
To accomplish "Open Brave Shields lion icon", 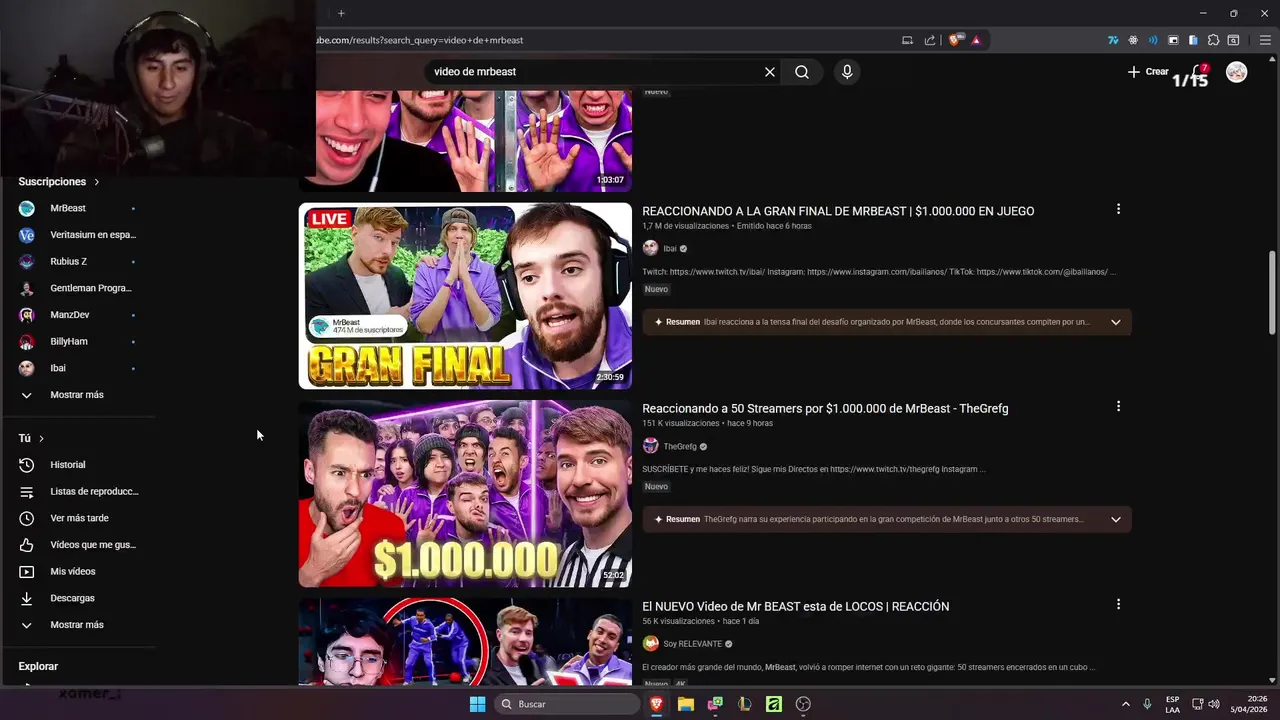I will point(955,40).
